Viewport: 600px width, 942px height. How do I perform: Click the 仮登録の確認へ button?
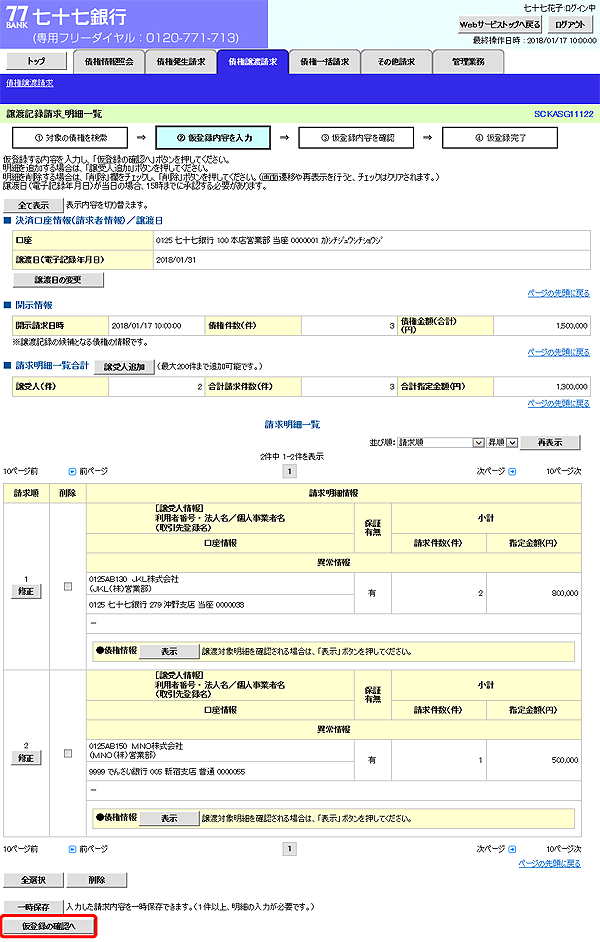pyautogui.click(x=49, y=926)
